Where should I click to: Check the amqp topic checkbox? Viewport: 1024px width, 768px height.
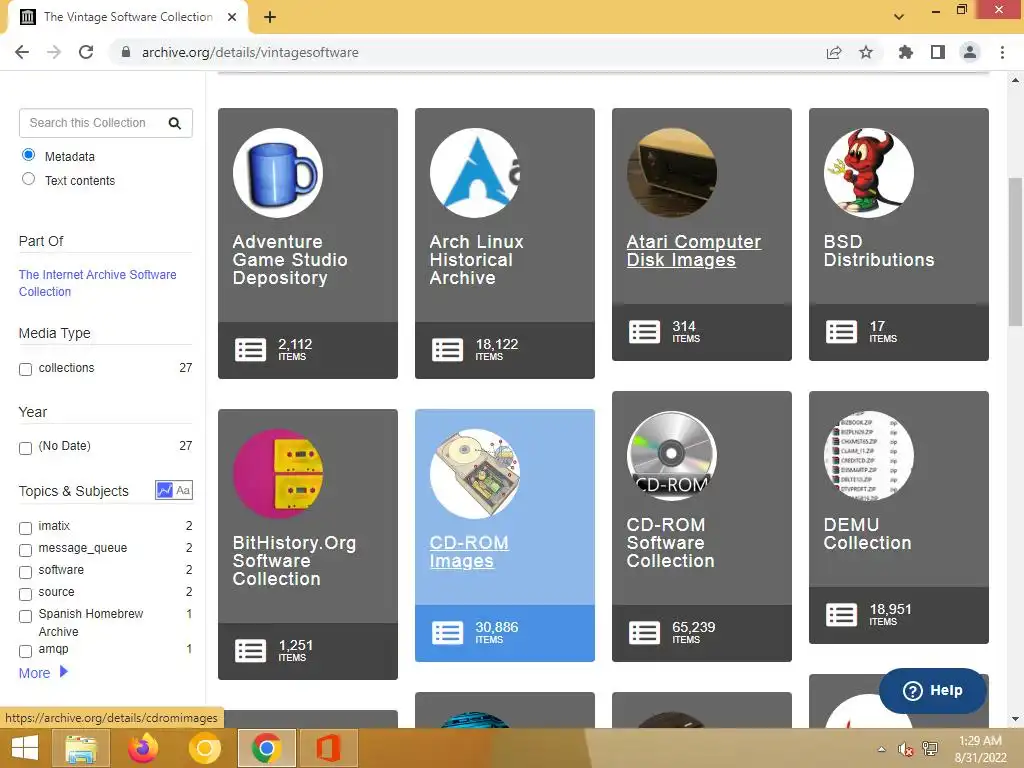pos(25,651)
